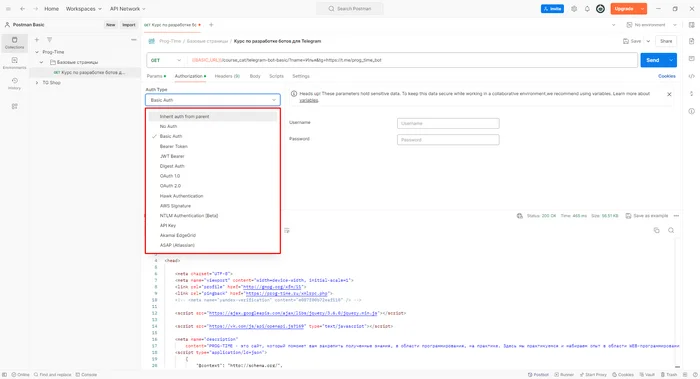The height and width of the screenshot is (379, 700).
Task: Click the Username input field
Action: coord(448,123)
